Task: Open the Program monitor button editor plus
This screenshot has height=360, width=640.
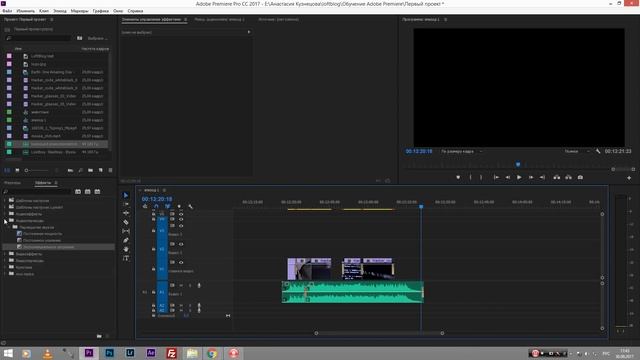Action: click(629, 178)
